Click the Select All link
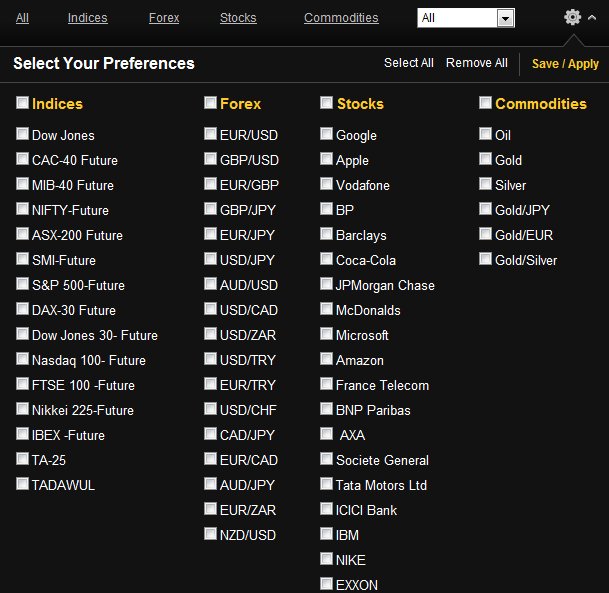 (409, 63)
